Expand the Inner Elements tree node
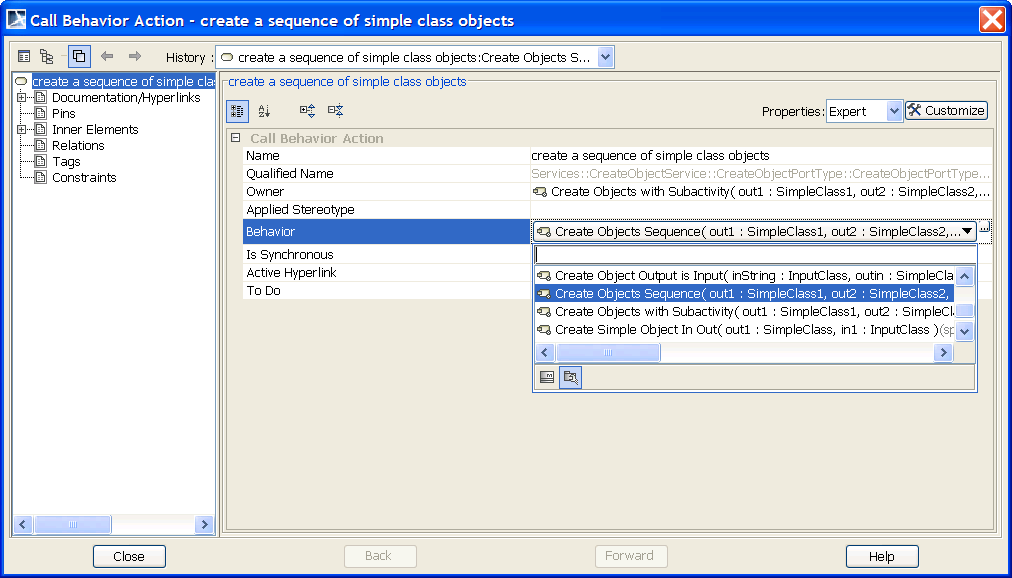 point(21,130)
